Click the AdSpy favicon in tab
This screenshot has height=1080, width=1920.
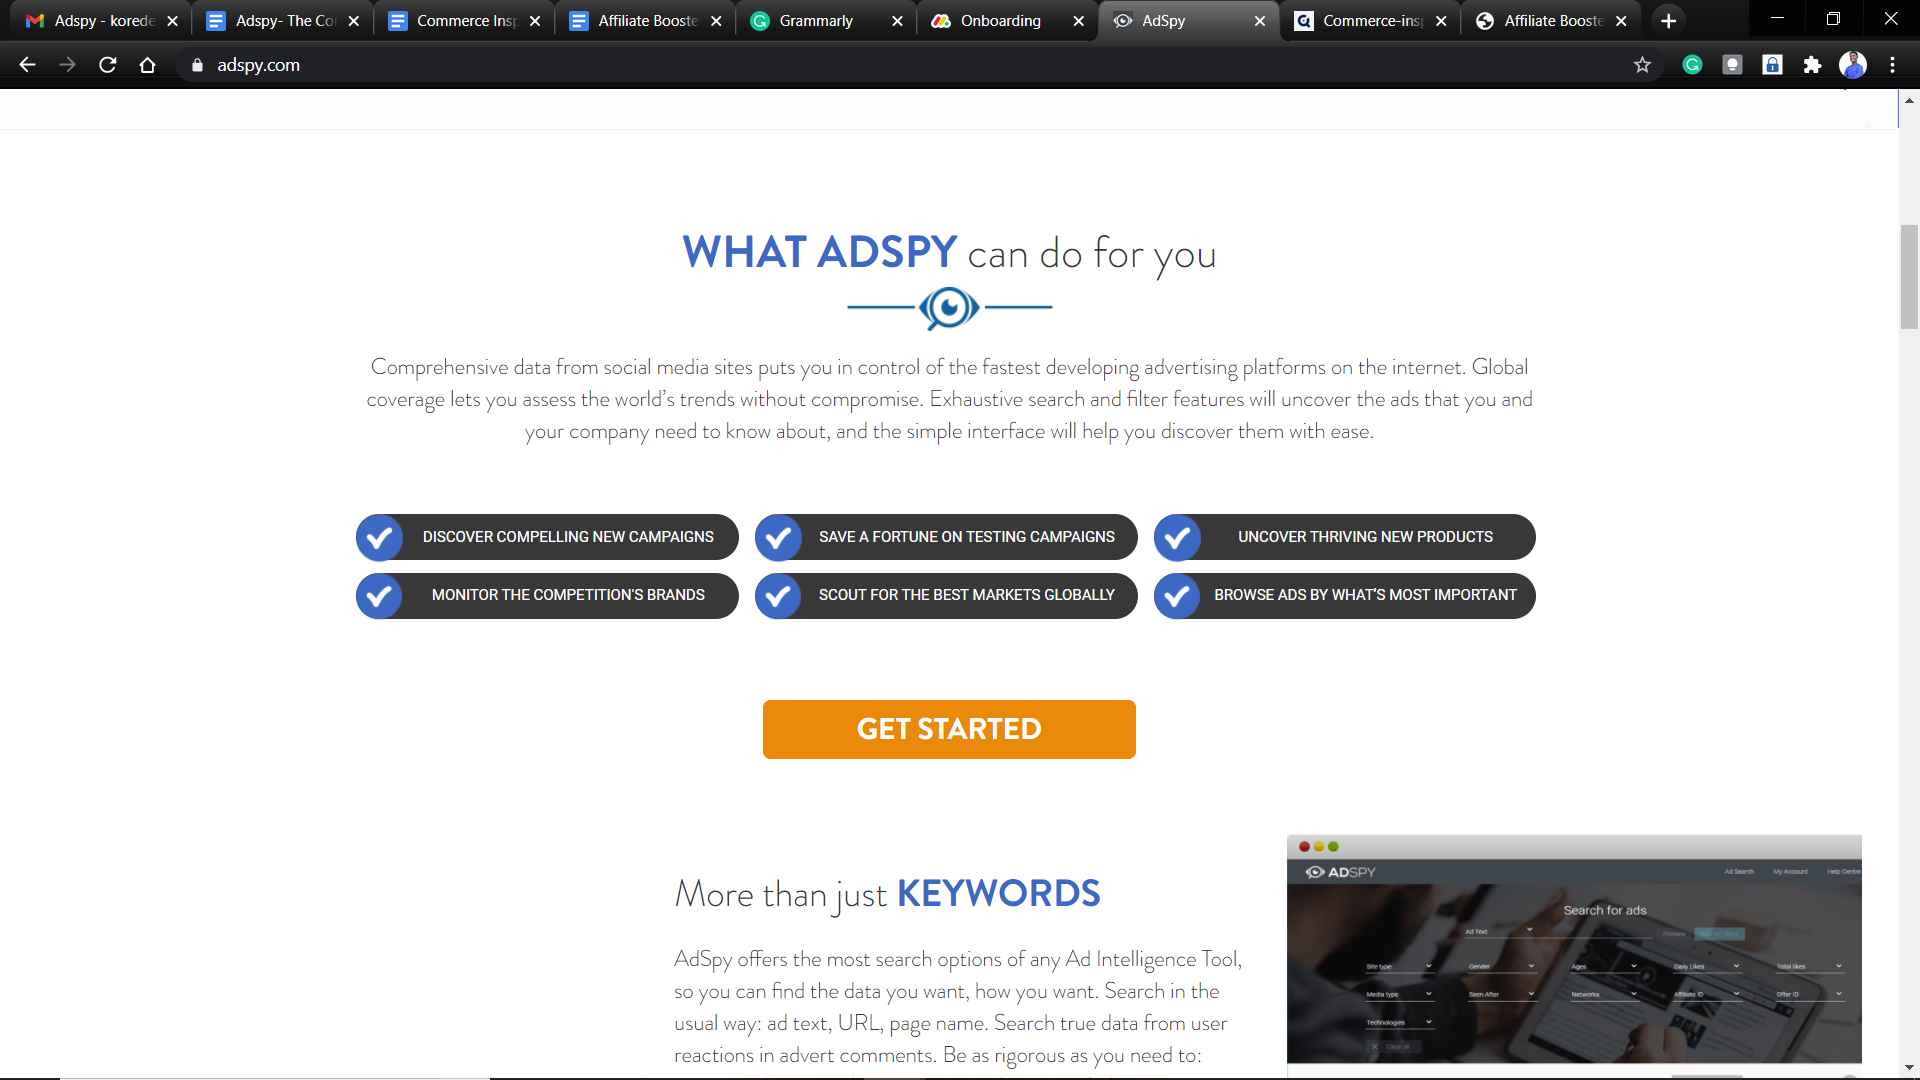coord(1125,20)
